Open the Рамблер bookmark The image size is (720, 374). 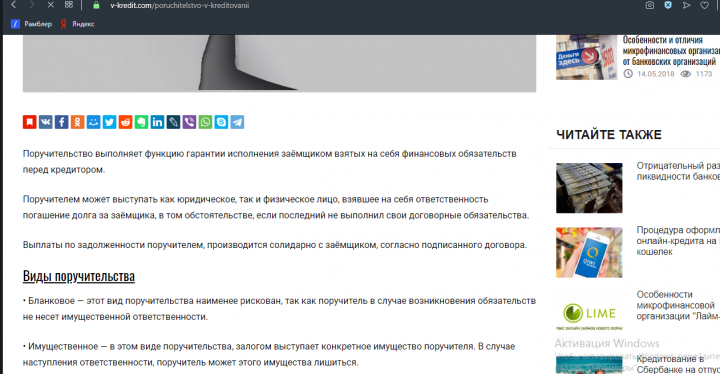(x=31, y=24)
